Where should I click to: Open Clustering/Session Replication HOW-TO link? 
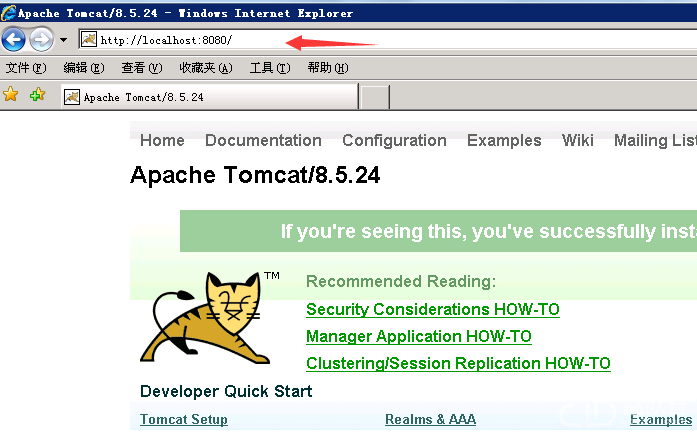[458, 364]
